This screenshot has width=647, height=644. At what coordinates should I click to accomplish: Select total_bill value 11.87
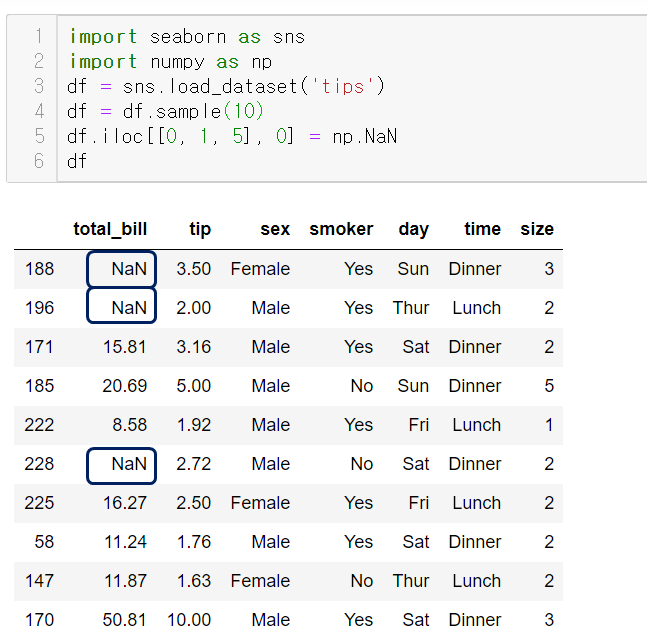125,581
